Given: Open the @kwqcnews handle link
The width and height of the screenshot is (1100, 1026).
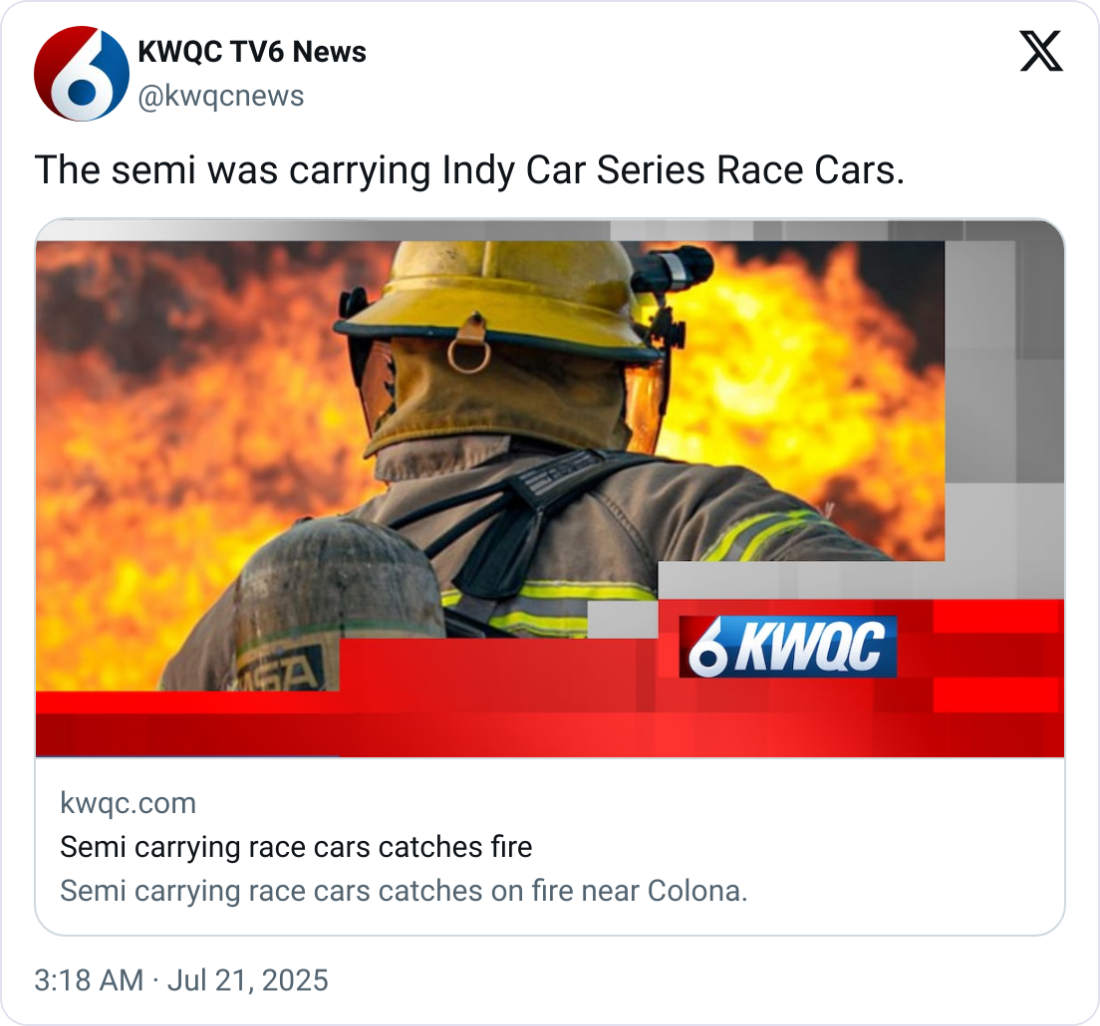Looking at the screenshot, I should 220,96.
